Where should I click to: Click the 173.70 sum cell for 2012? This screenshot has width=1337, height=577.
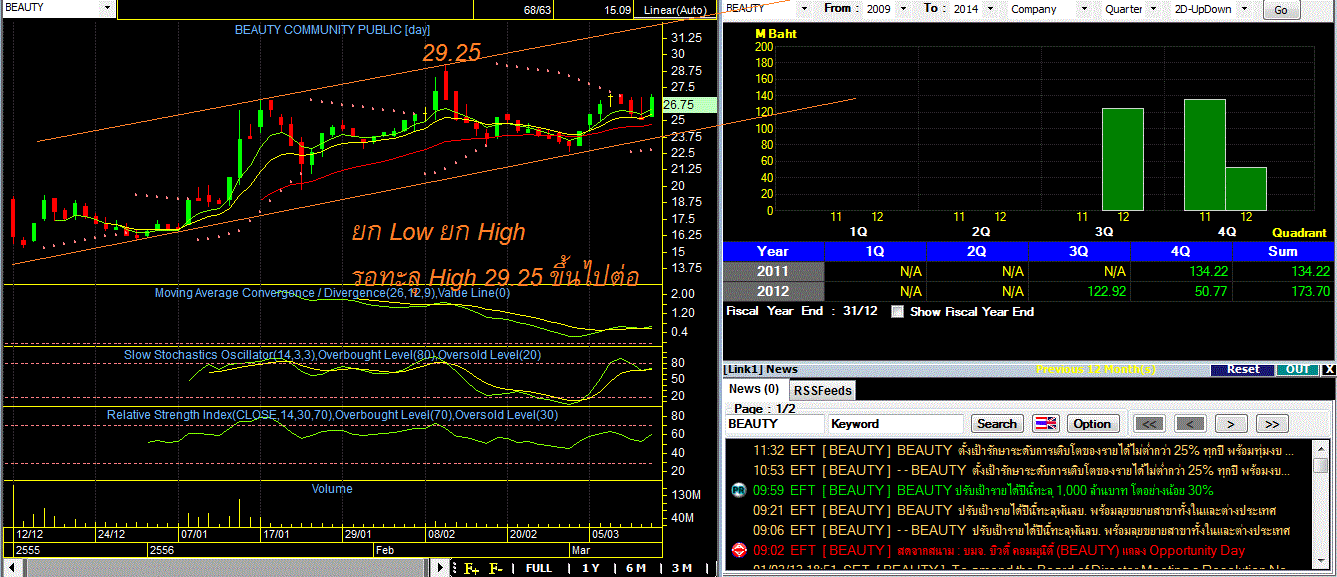pyautogui.click(x=1283, y=291)
